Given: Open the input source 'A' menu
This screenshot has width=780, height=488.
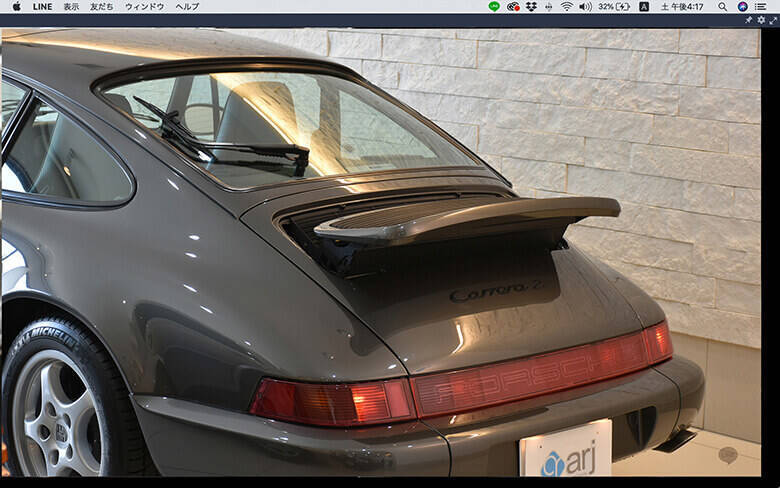Looking at the screenshot, I should (644, 6).
